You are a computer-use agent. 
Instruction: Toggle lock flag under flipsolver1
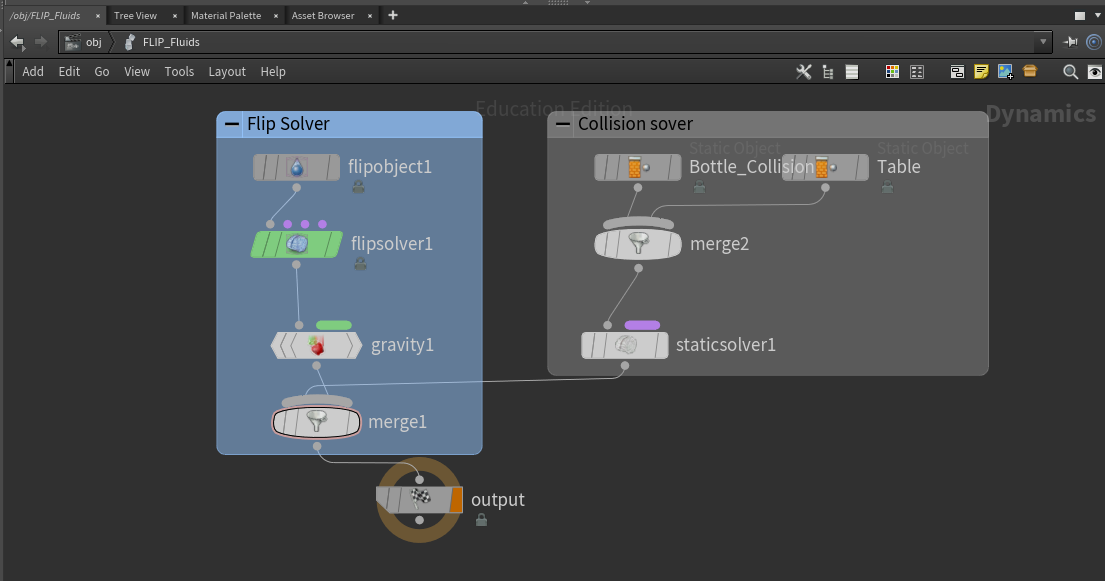coord(360,264)
